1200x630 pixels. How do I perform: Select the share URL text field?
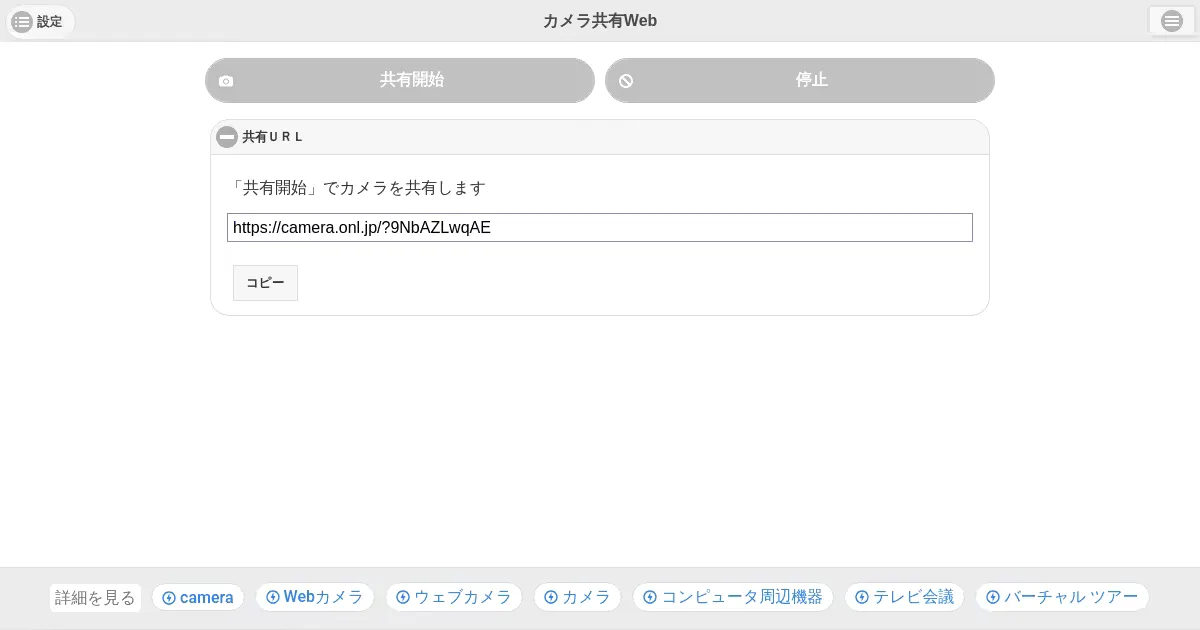pos(599,227)
